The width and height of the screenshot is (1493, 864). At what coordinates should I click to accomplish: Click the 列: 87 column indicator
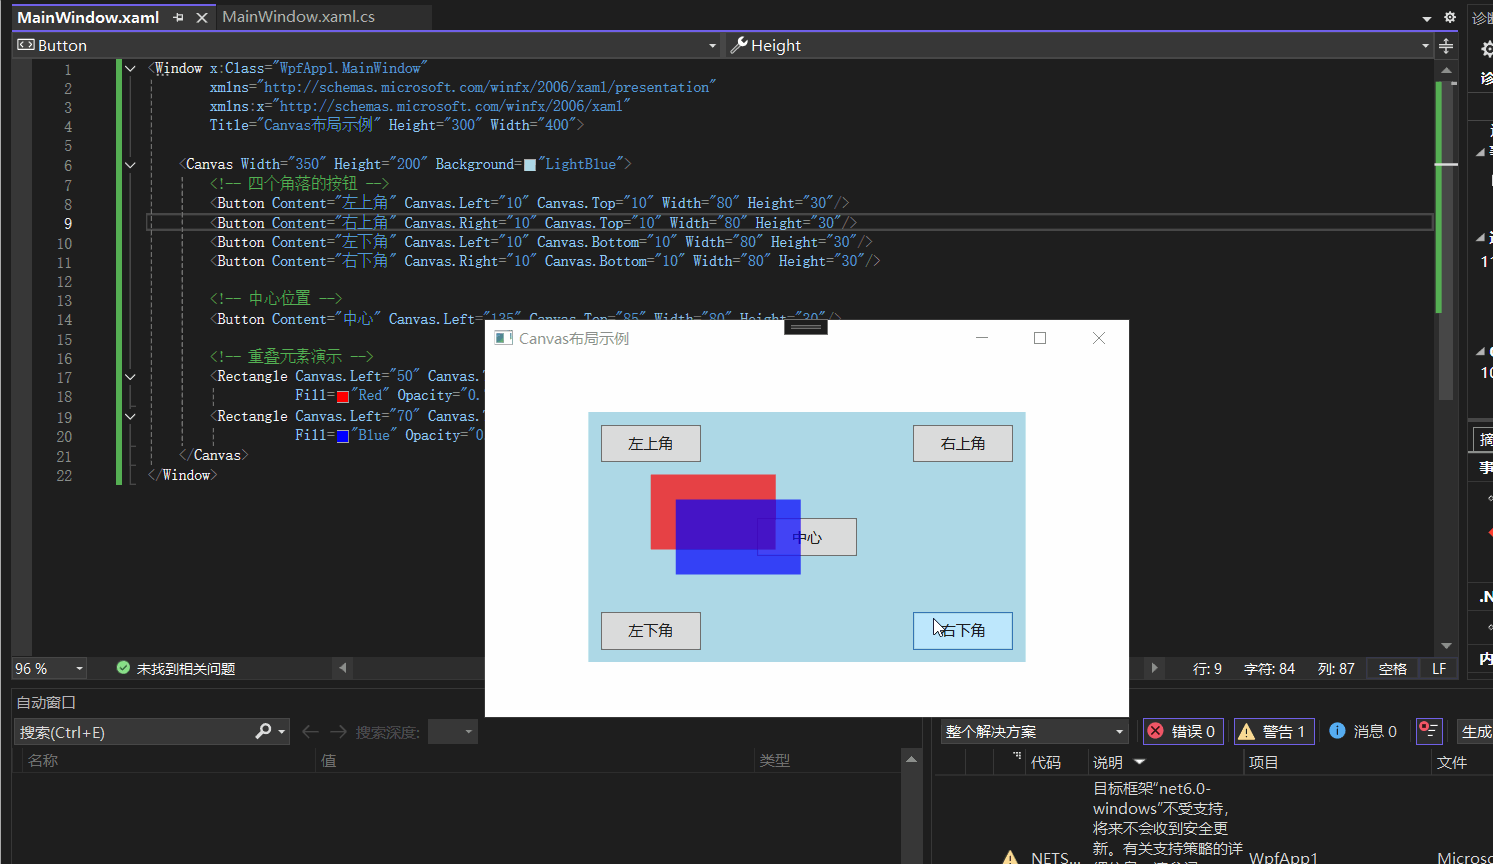click(x=1336, y=669)
